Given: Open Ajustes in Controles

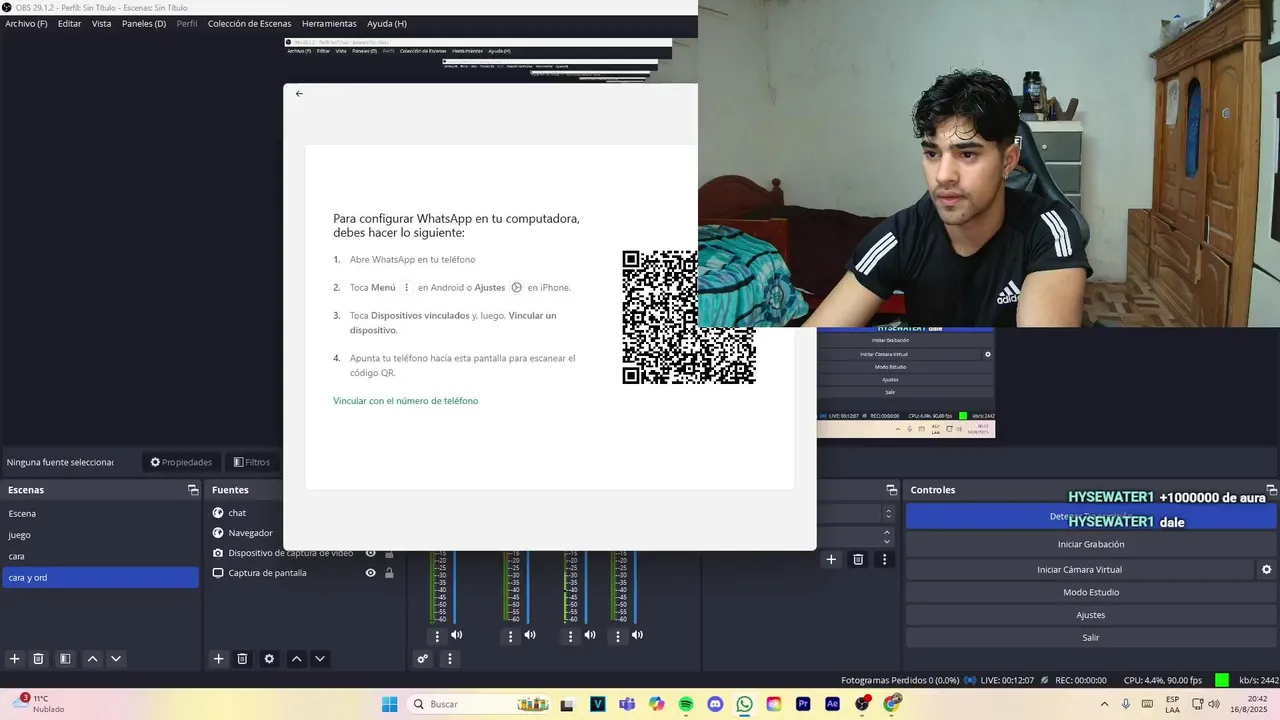Looking at the screenshot, I should (1091, 615).
